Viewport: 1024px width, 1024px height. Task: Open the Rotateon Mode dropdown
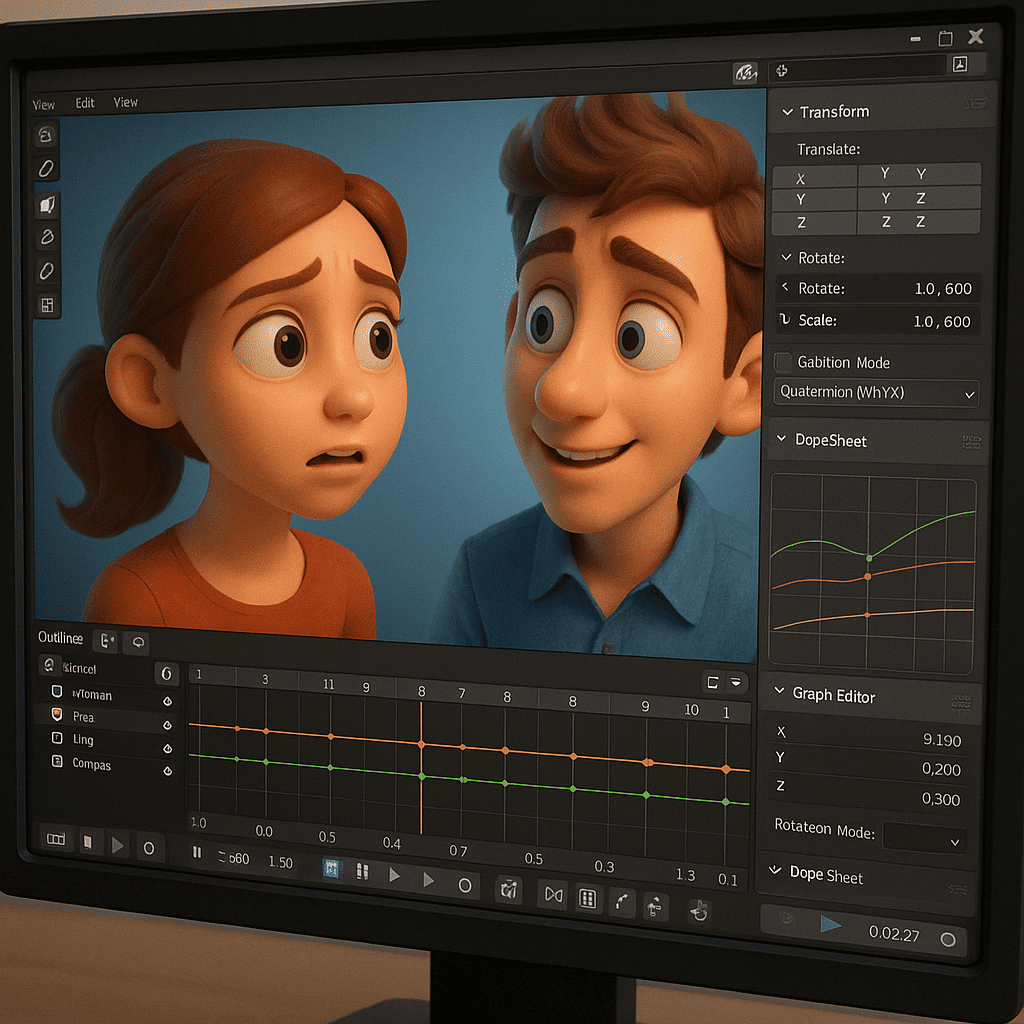(924, 838)
